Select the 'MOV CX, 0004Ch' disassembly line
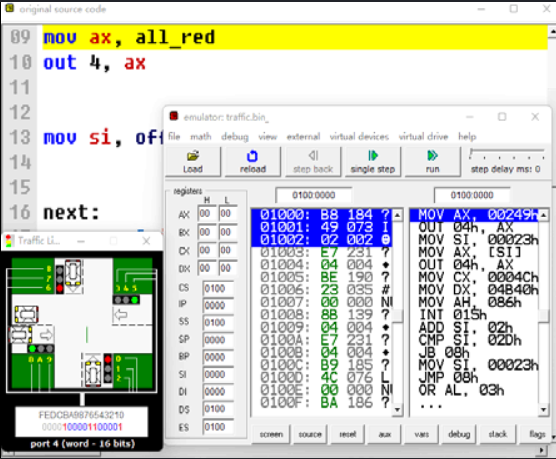This screenshot has width=556, height=459. click(474, 277)
